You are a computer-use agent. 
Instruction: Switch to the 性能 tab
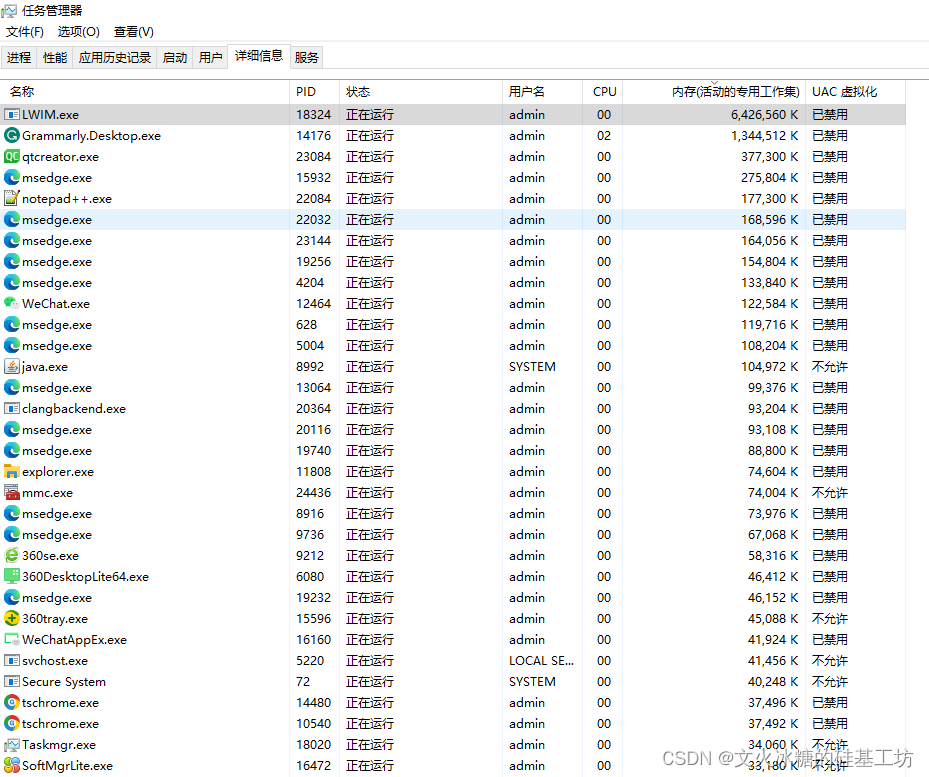point(55,57)
